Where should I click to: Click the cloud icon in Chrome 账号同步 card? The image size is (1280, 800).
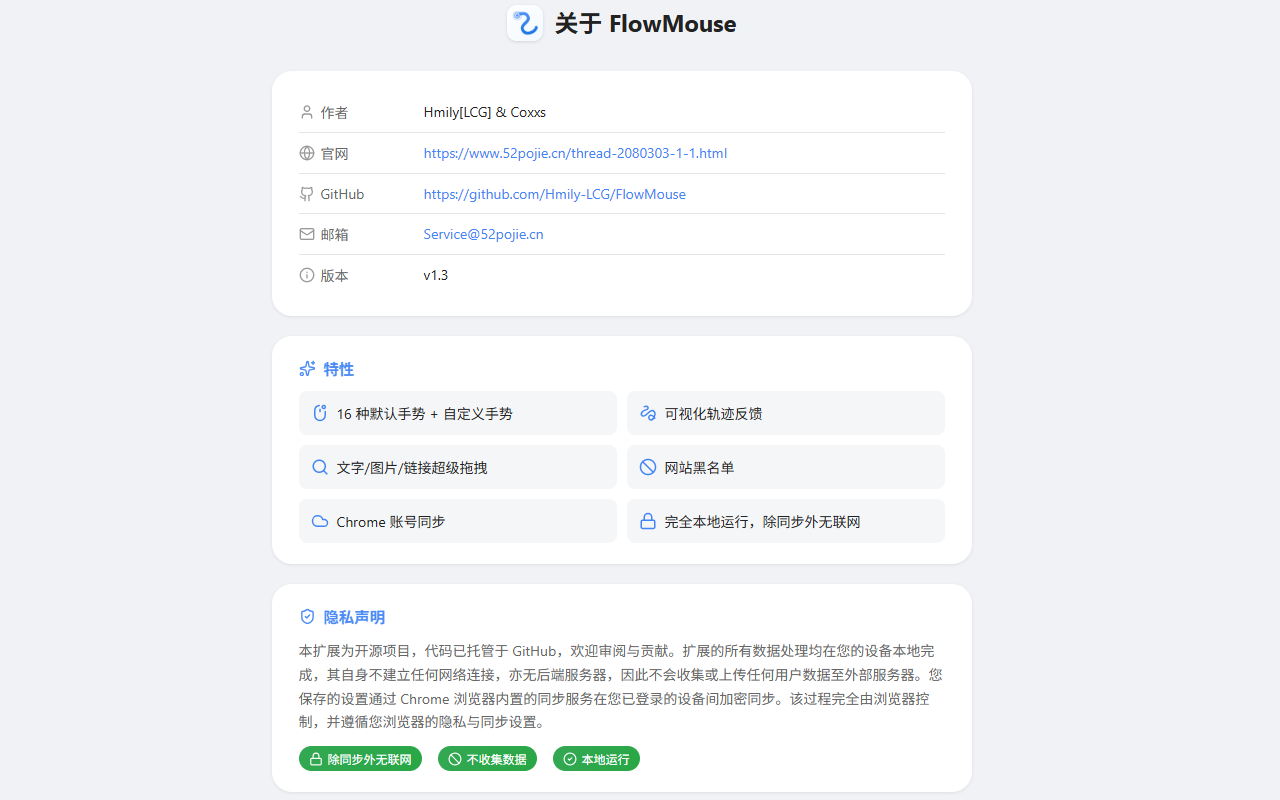point(320,521)
